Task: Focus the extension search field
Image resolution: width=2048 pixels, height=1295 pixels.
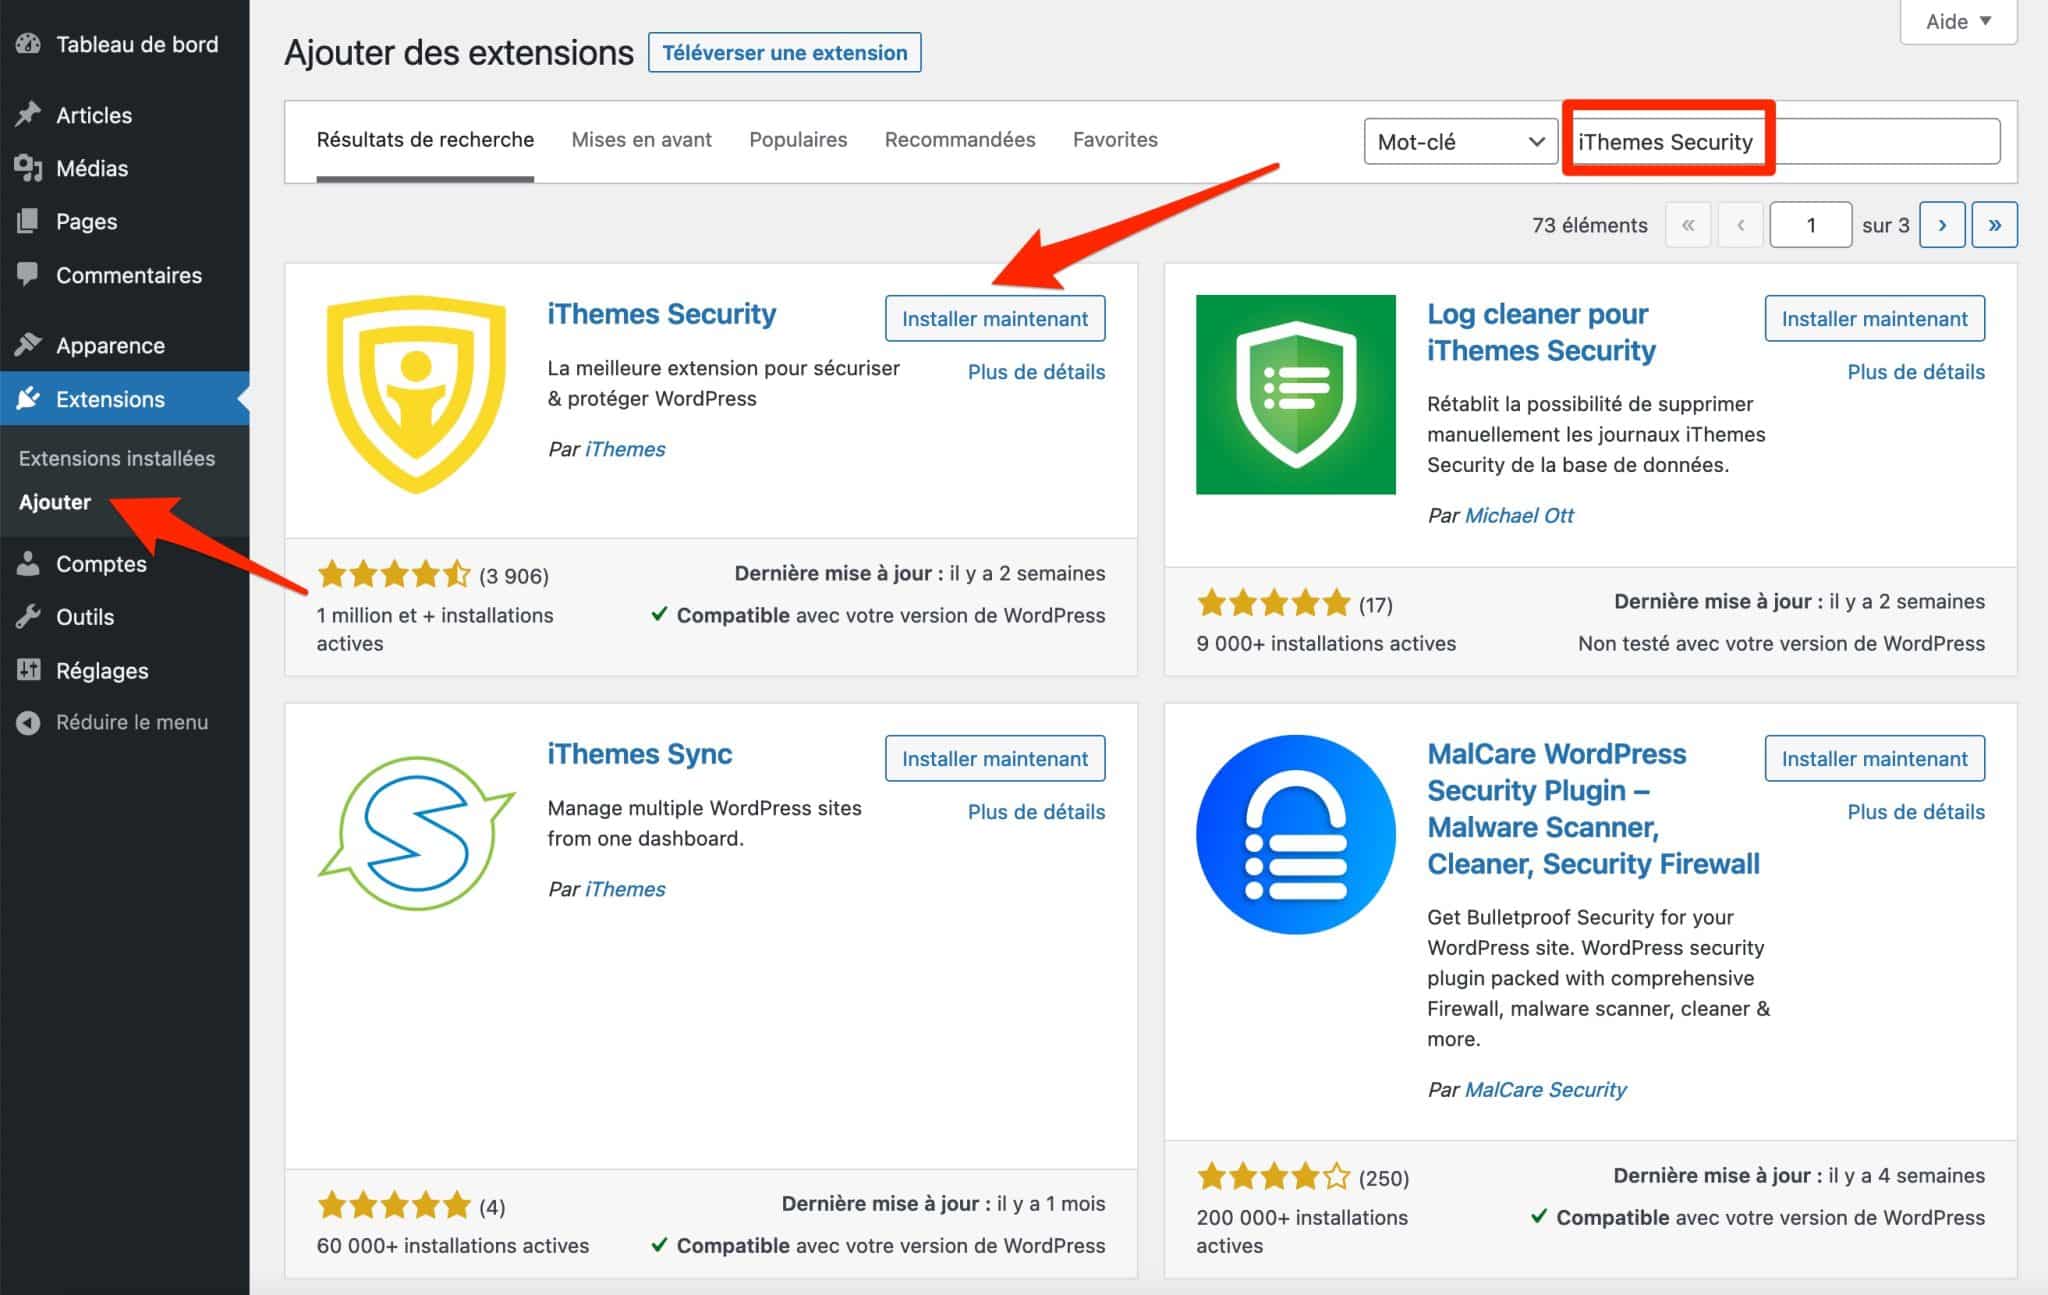Action: coord(1785,141)
